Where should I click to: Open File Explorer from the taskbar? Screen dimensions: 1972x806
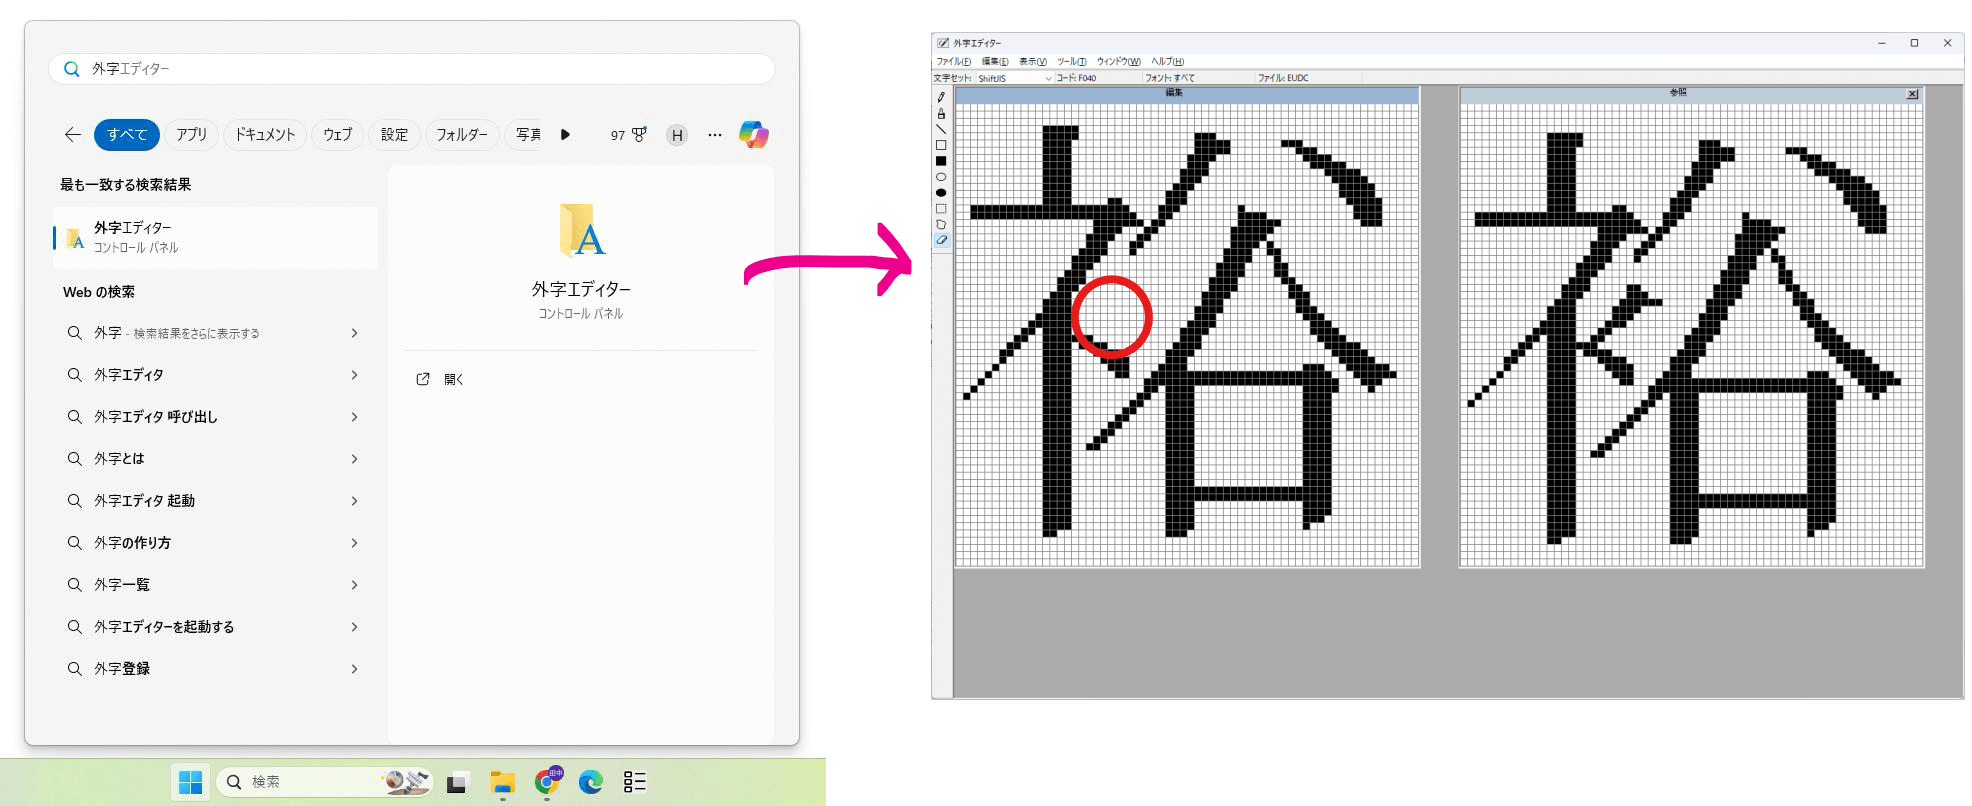tap(502, 782)
